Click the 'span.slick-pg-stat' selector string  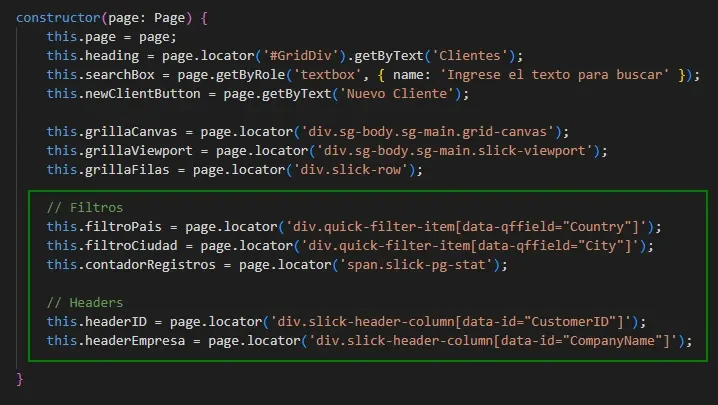click(x=416, y=265)
